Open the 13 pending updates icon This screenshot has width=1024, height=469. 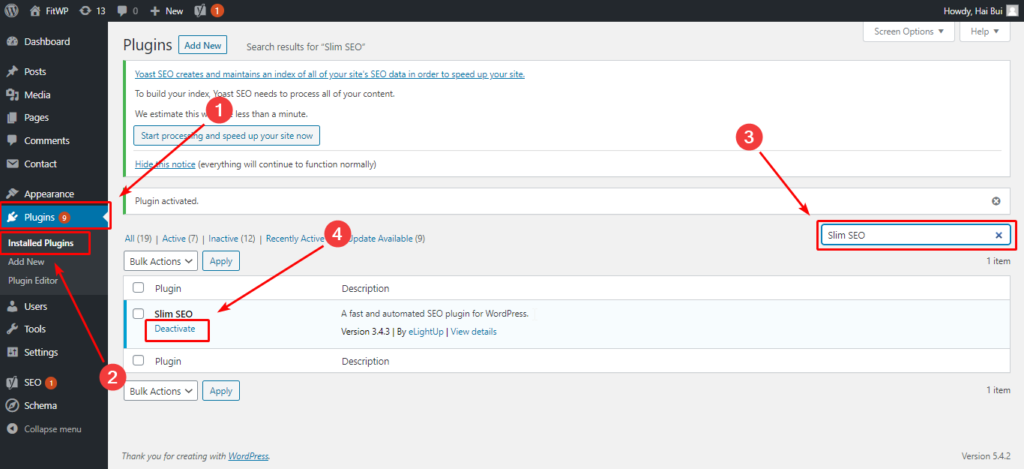click(x=92, y=10)
